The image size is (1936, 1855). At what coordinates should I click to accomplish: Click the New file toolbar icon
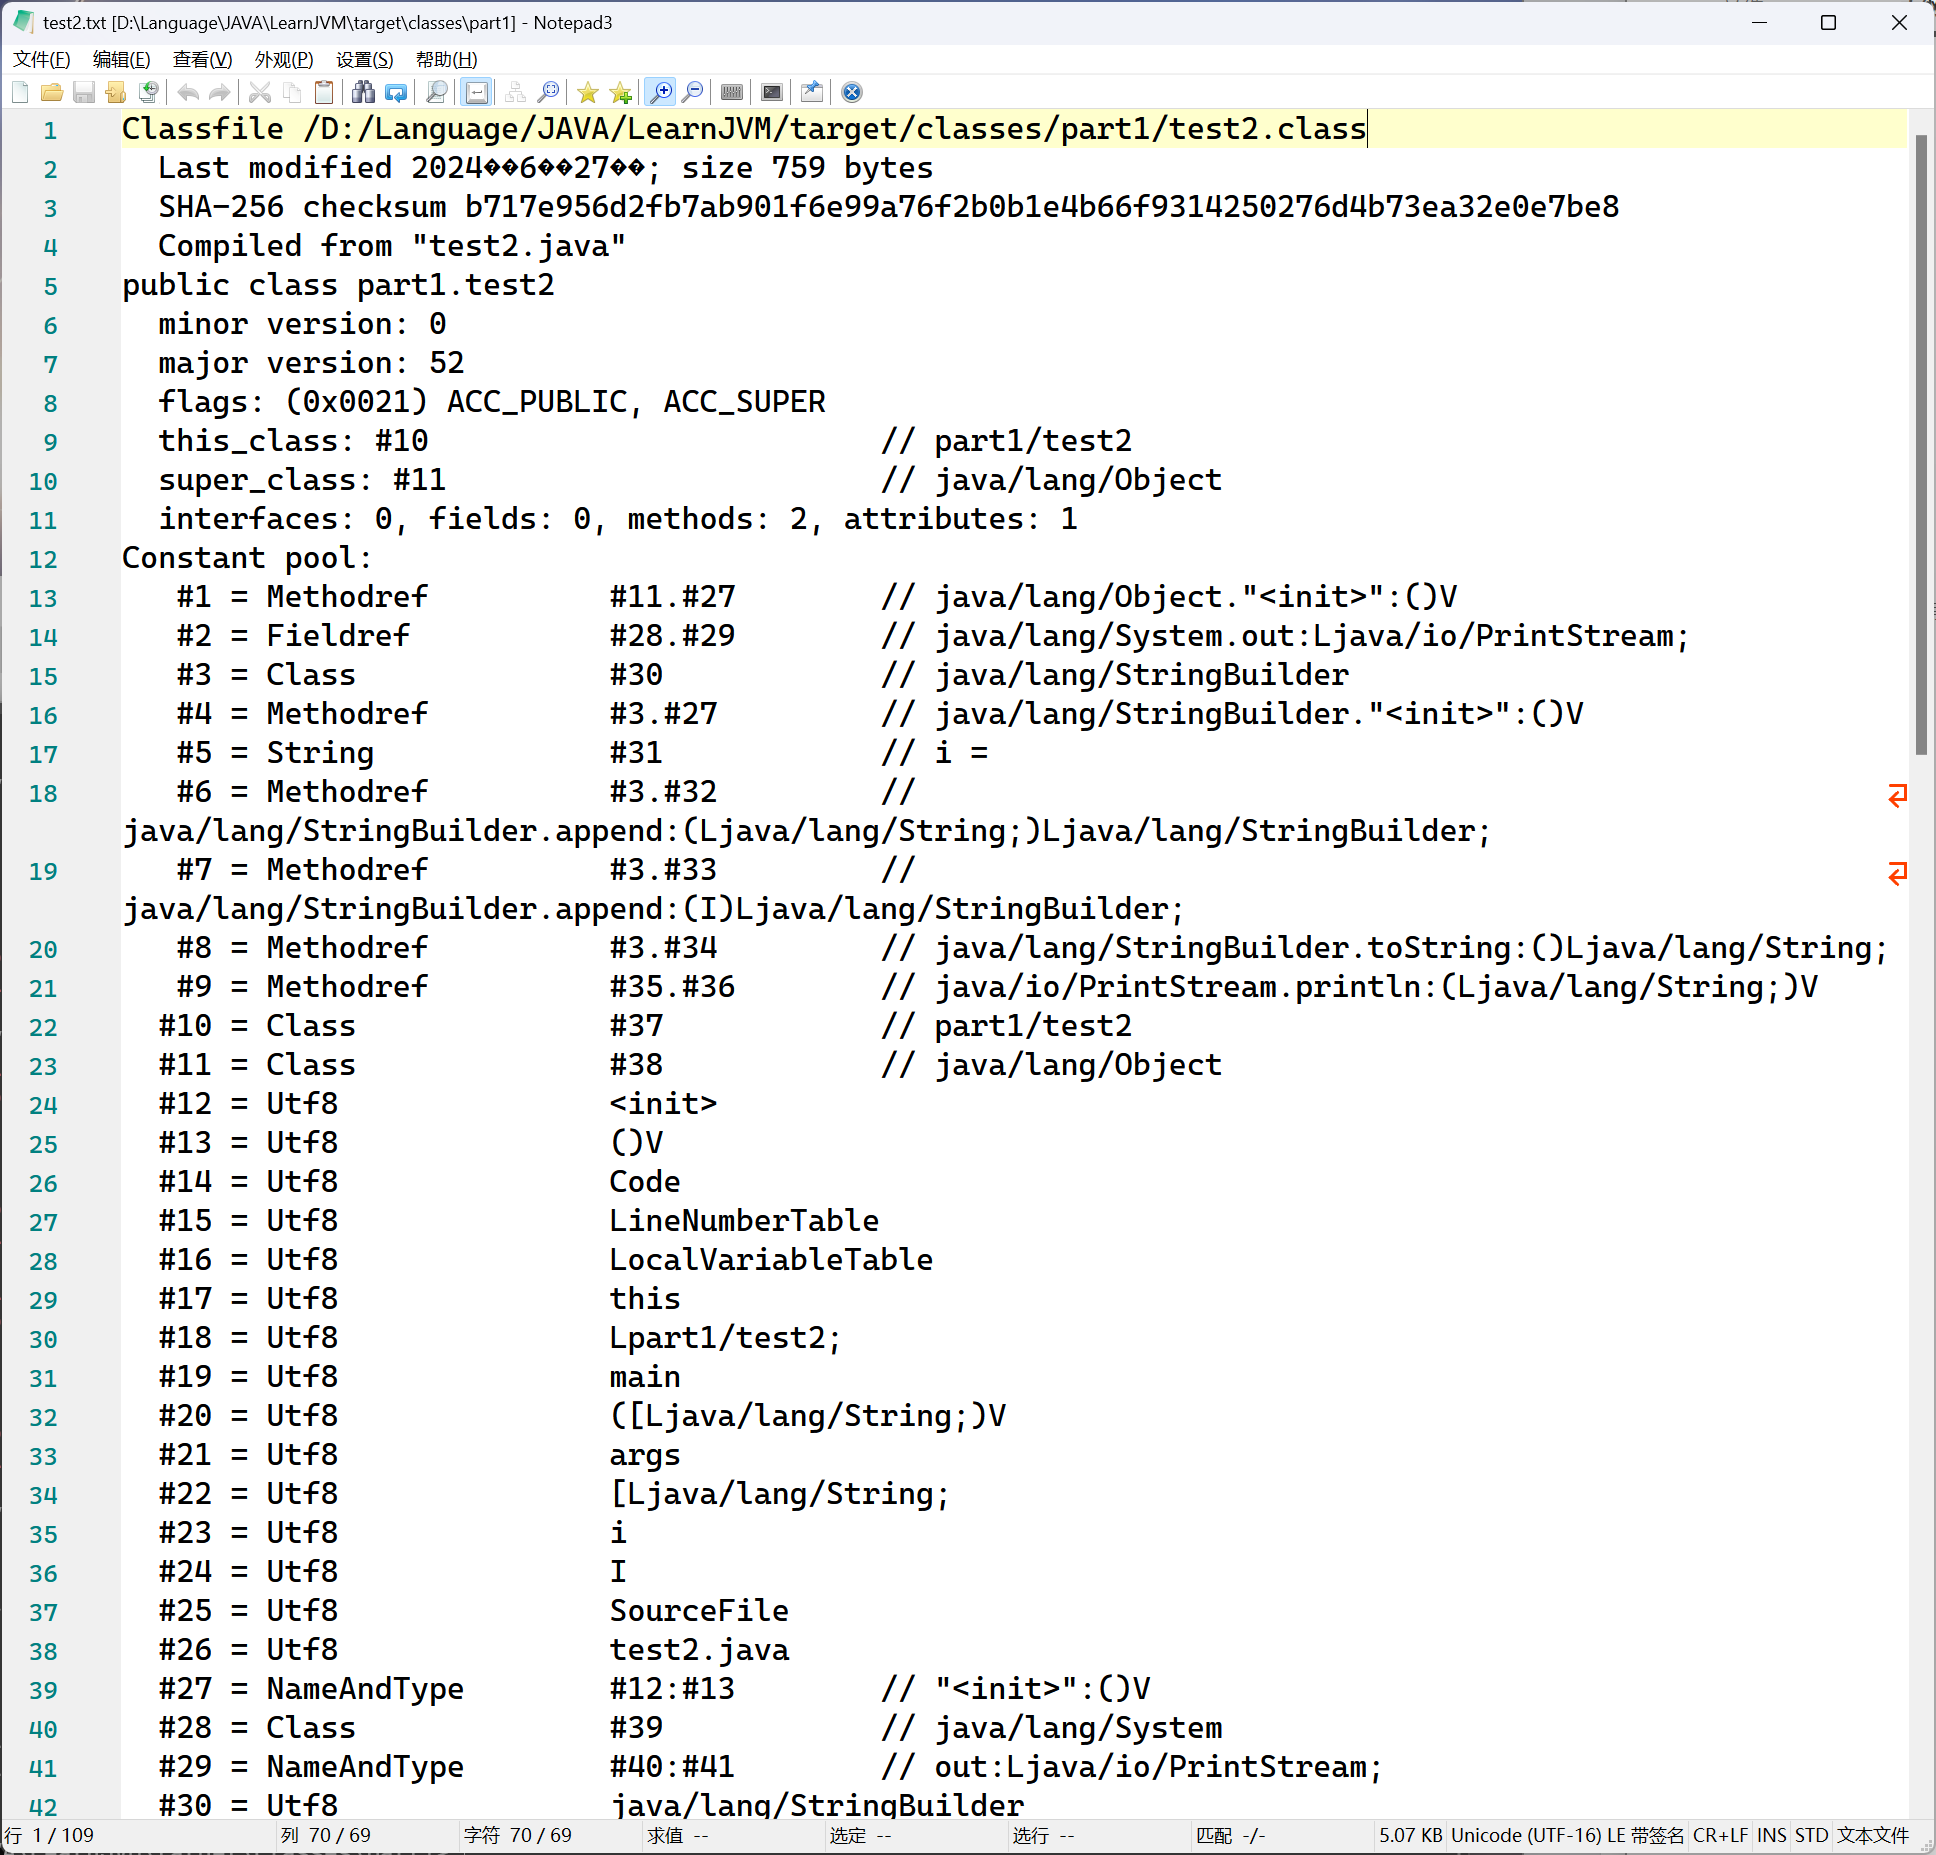coord(20,93)
